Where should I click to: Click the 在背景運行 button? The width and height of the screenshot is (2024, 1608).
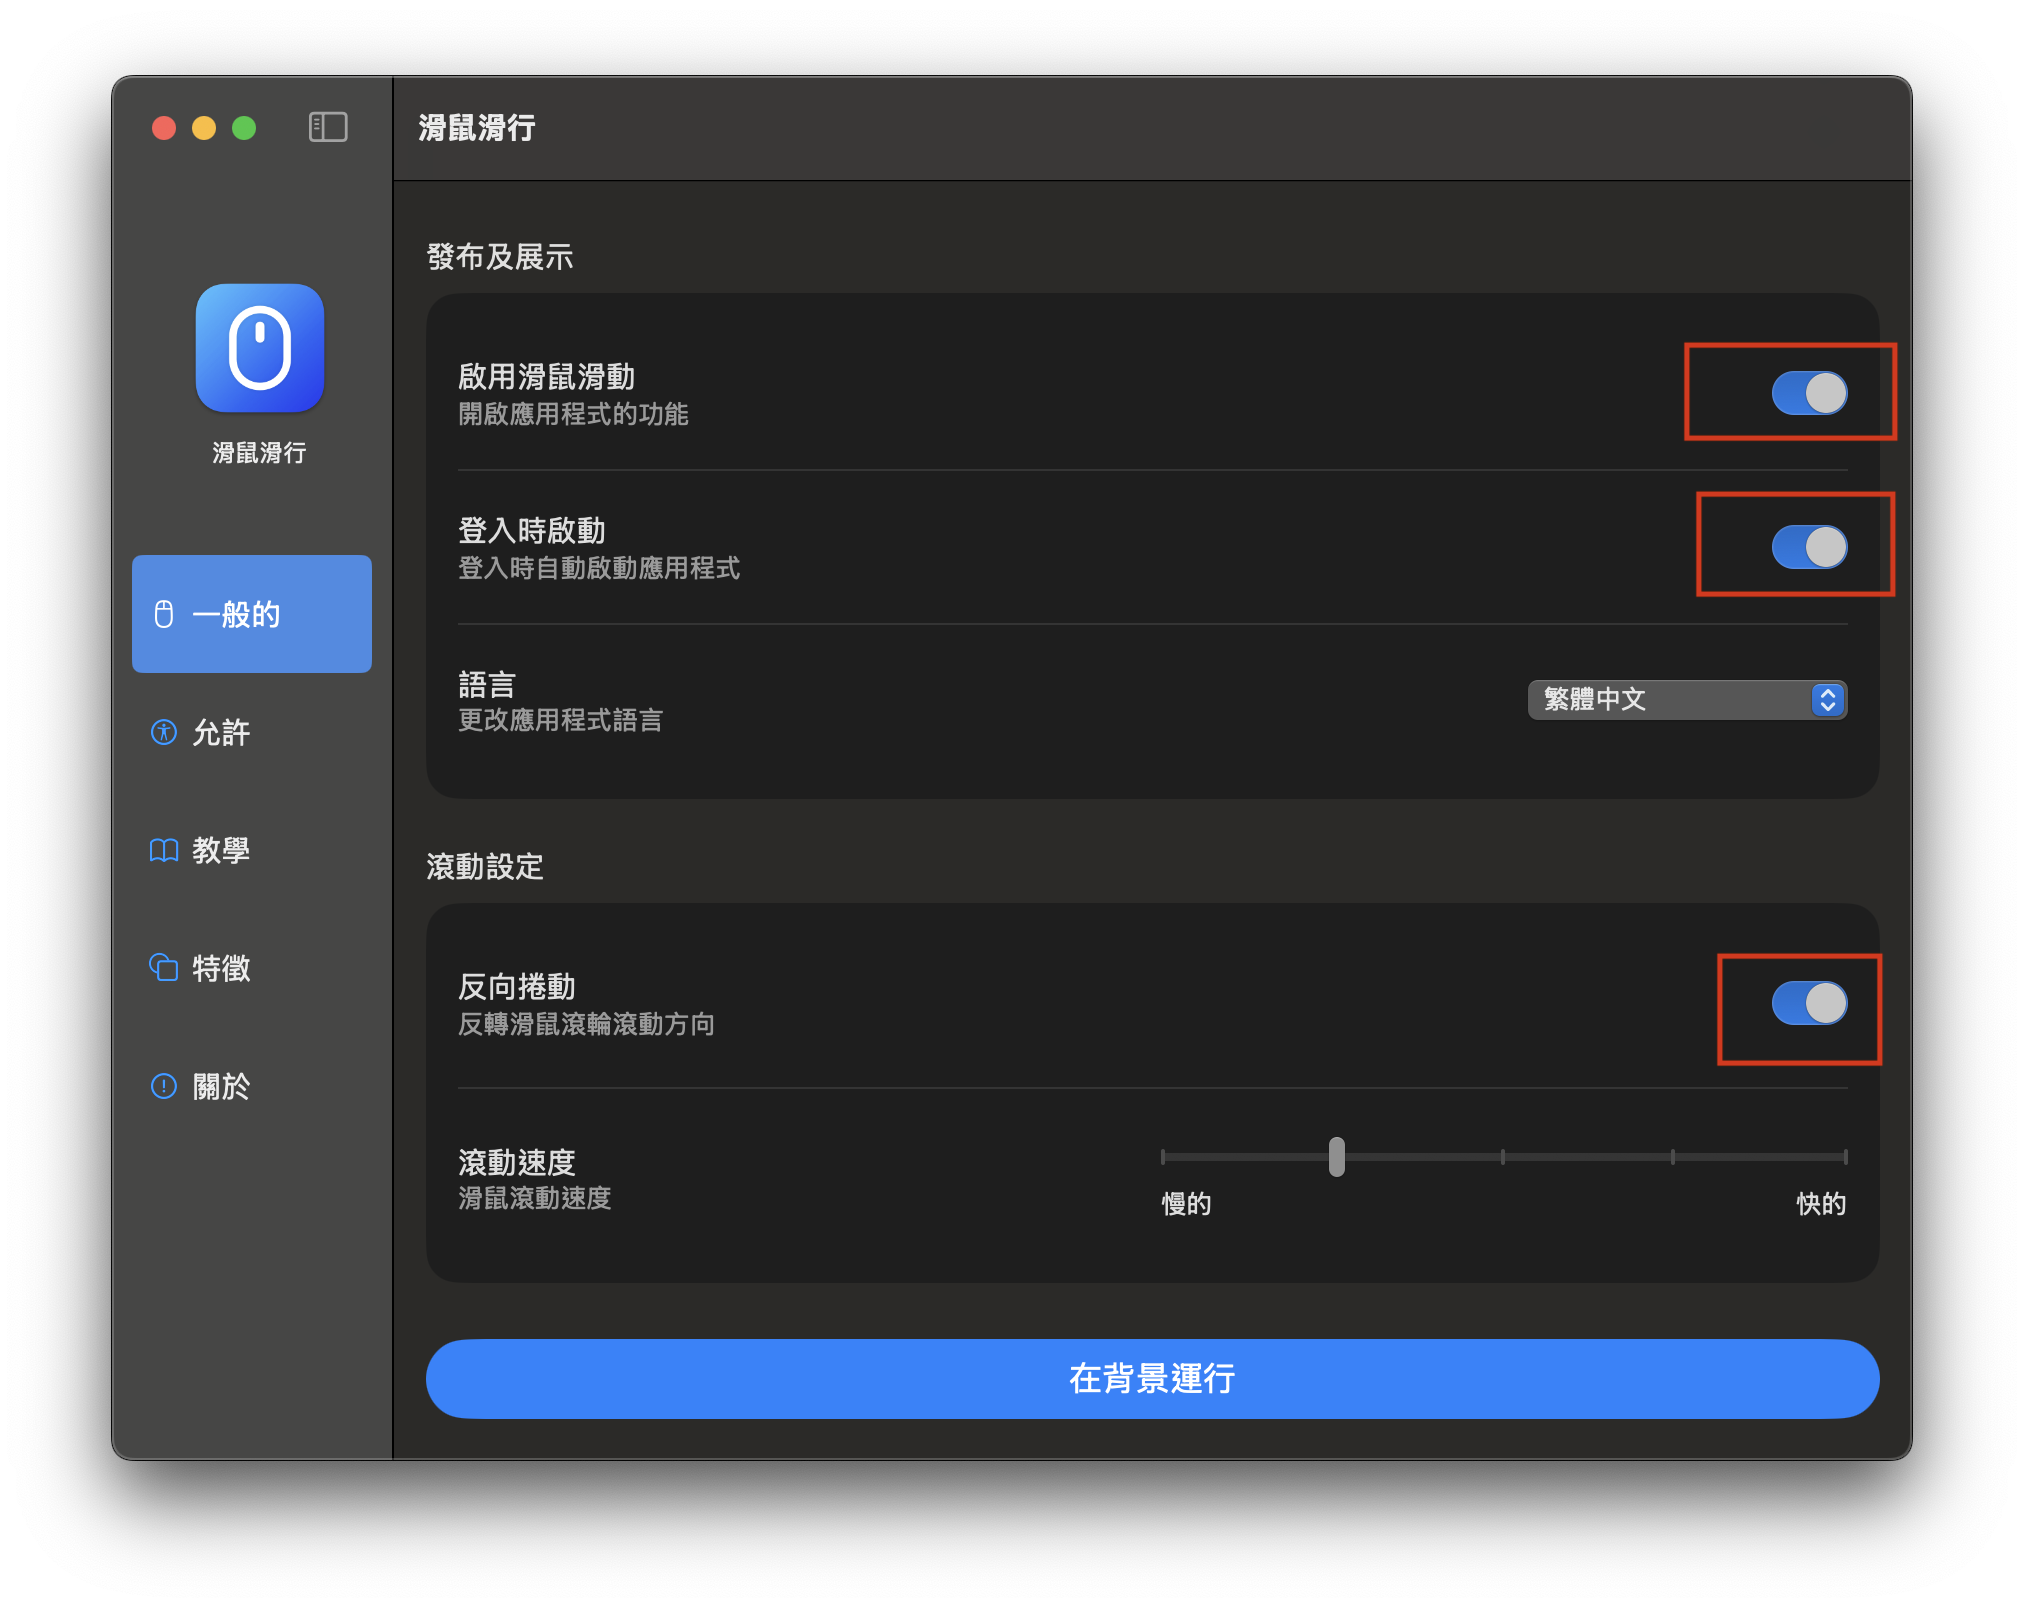1152,1378
